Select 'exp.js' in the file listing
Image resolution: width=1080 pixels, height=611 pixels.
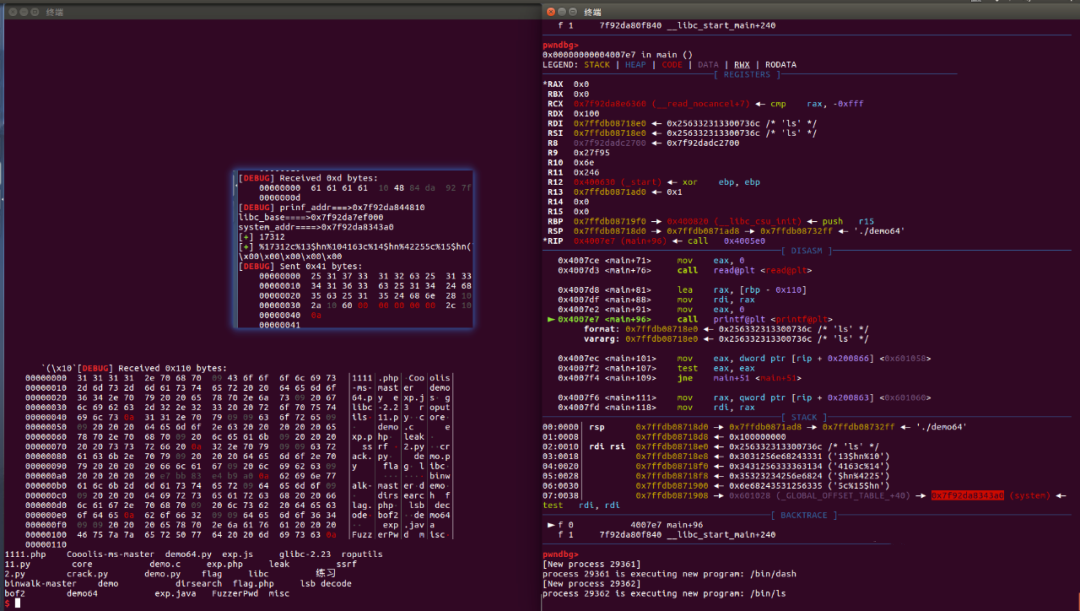(237, 554)
